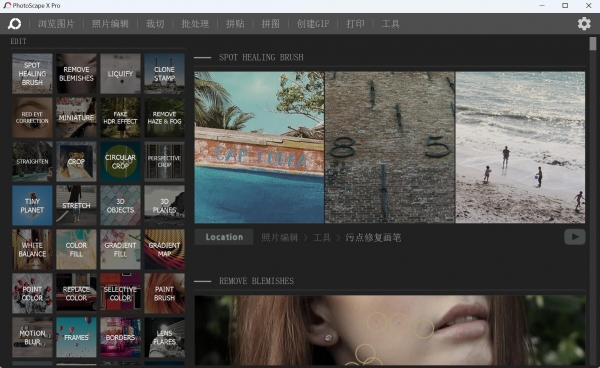Open the Replace Color tile
The width and height of the screenshot is (600, 368).
pyautogui.click(x=76, y=293)
